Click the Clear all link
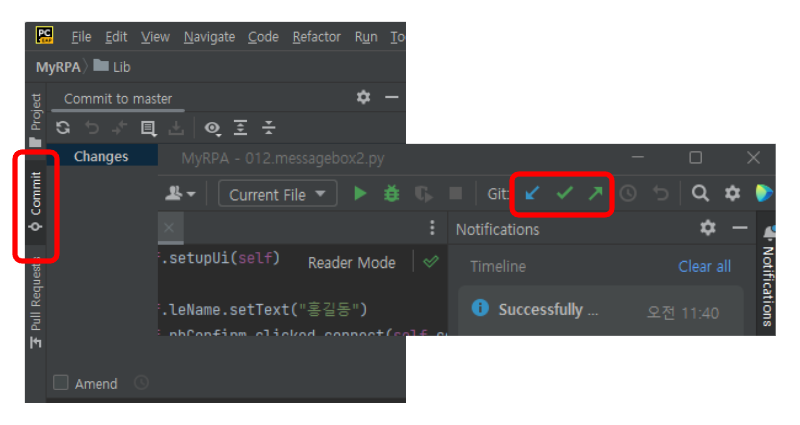 coord(704,266)
